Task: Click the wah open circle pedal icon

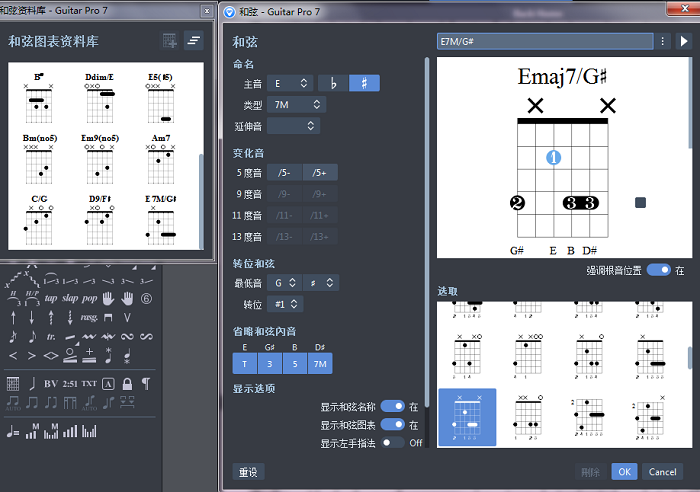Action: pos(70,355)
